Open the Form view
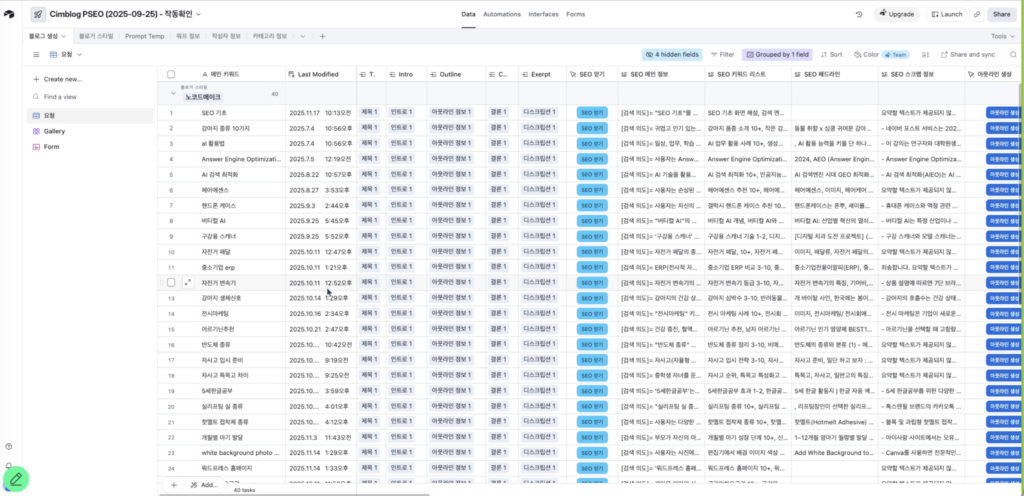This screenshot has height=496, width=1024. tap(89, 147)
